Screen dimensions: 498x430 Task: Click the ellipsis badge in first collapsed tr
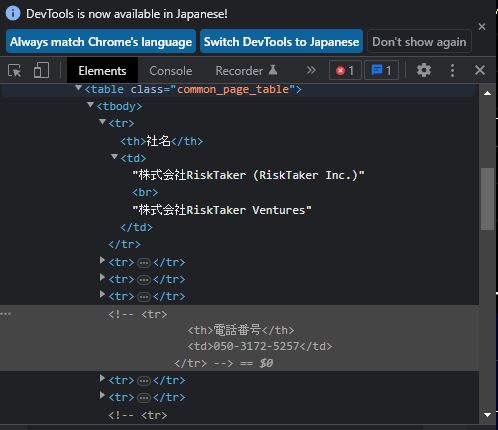pyautogui.click(x=144, y=263)
